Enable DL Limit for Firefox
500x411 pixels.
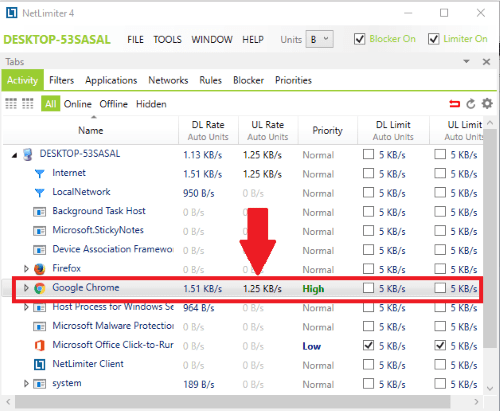coord(368,269)
